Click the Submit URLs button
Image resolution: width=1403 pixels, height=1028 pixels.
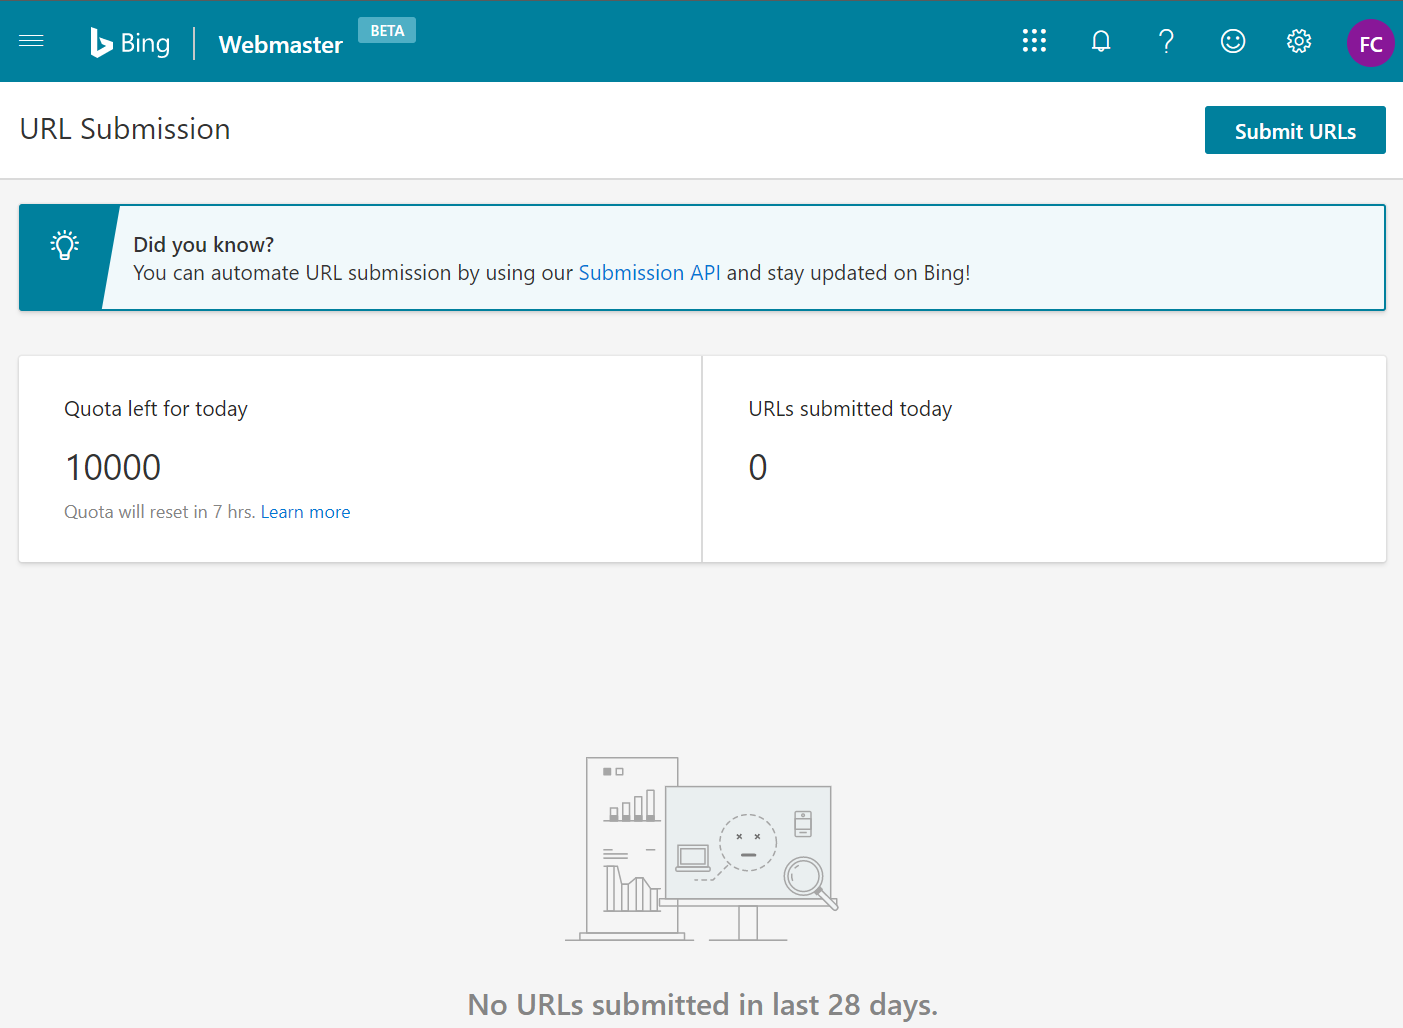(x=1294, y=130)
